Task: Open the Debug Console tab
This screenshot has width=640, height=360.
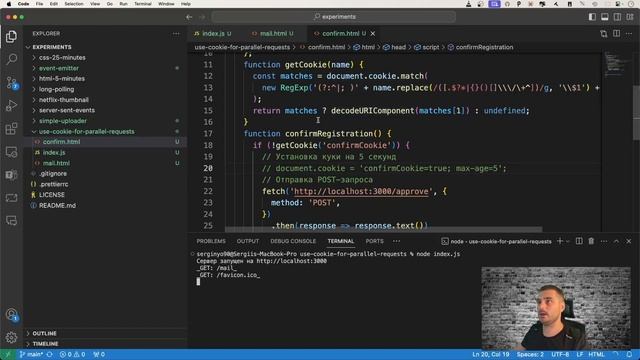Action: click(293, 241)
